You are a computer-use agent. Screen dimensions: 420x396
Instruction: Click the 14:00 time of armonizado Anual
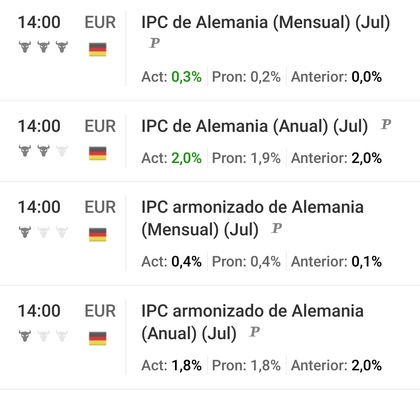39,311
